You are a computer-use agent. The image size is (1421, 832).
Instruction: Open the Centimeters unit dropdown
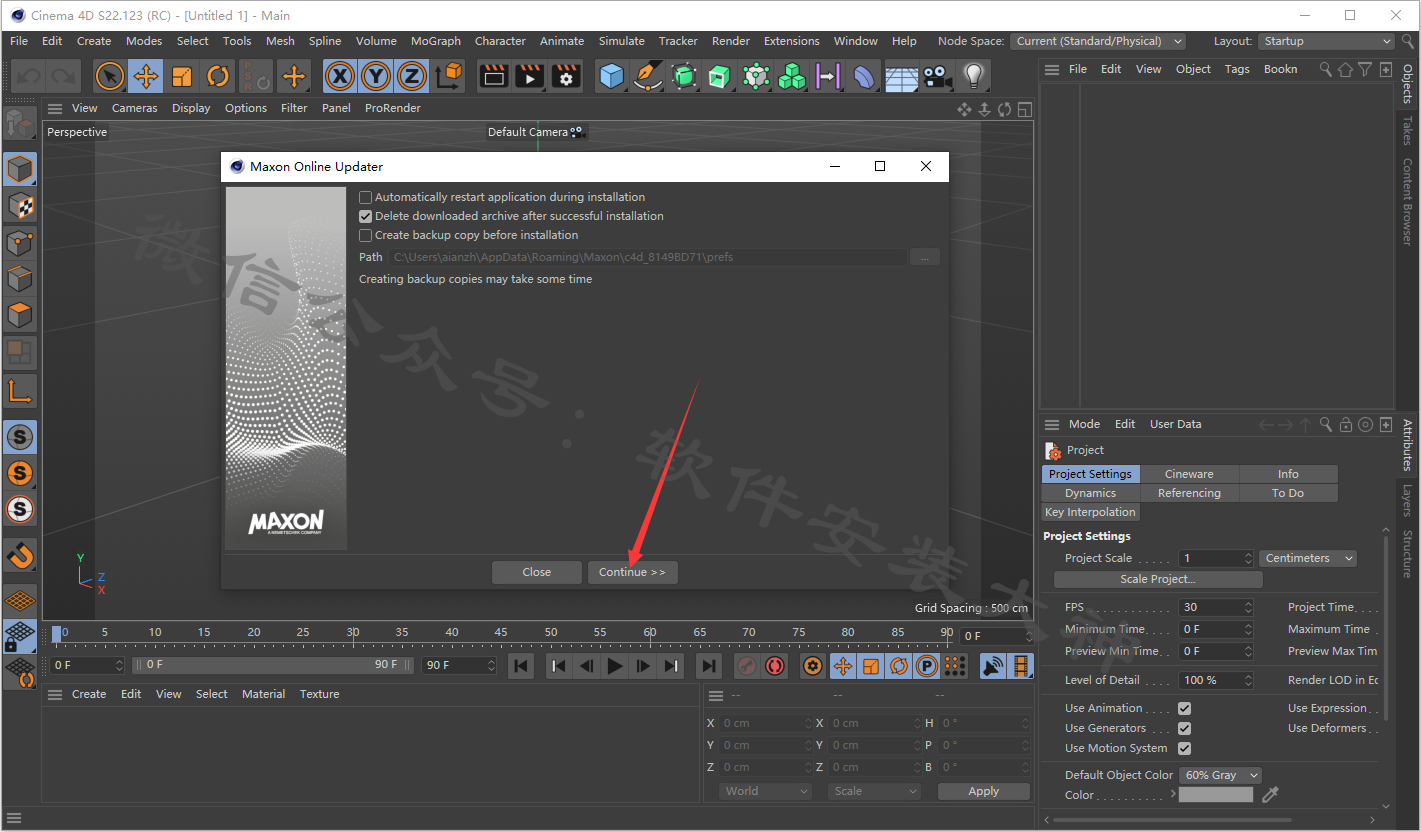[x=1308, y=558]
